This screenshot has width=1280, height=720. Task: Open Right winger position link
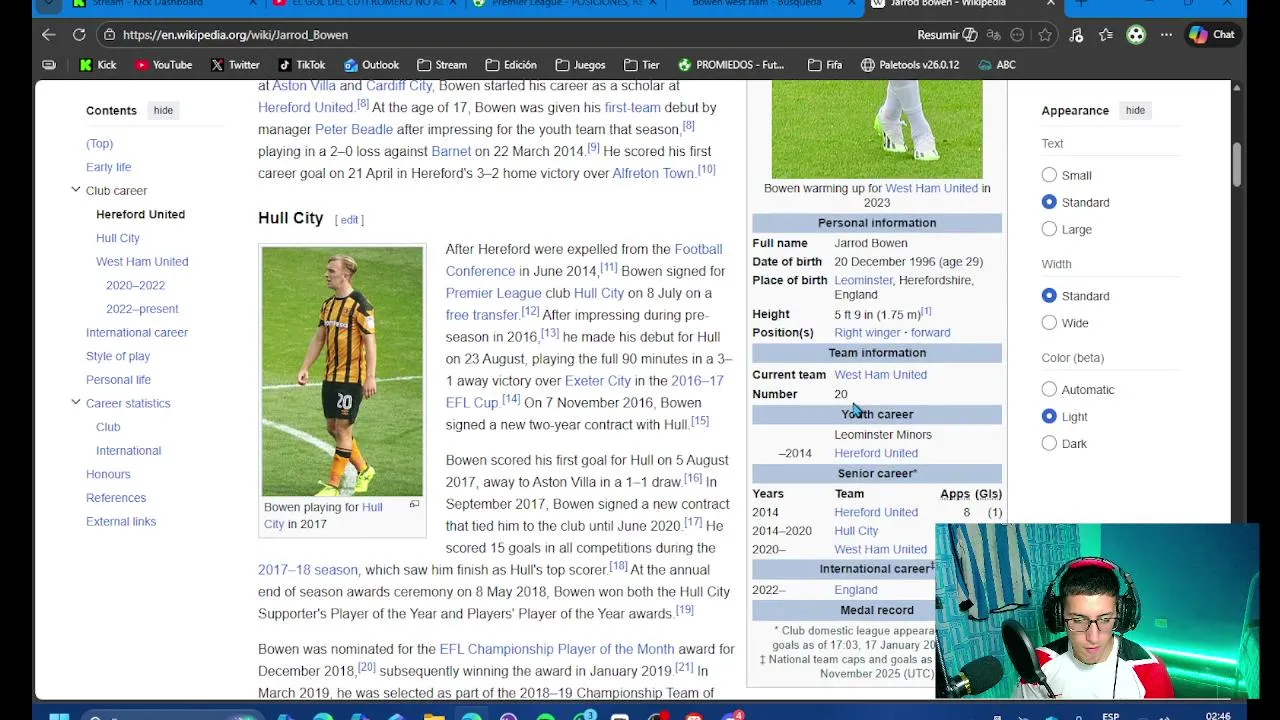[868, 332]
